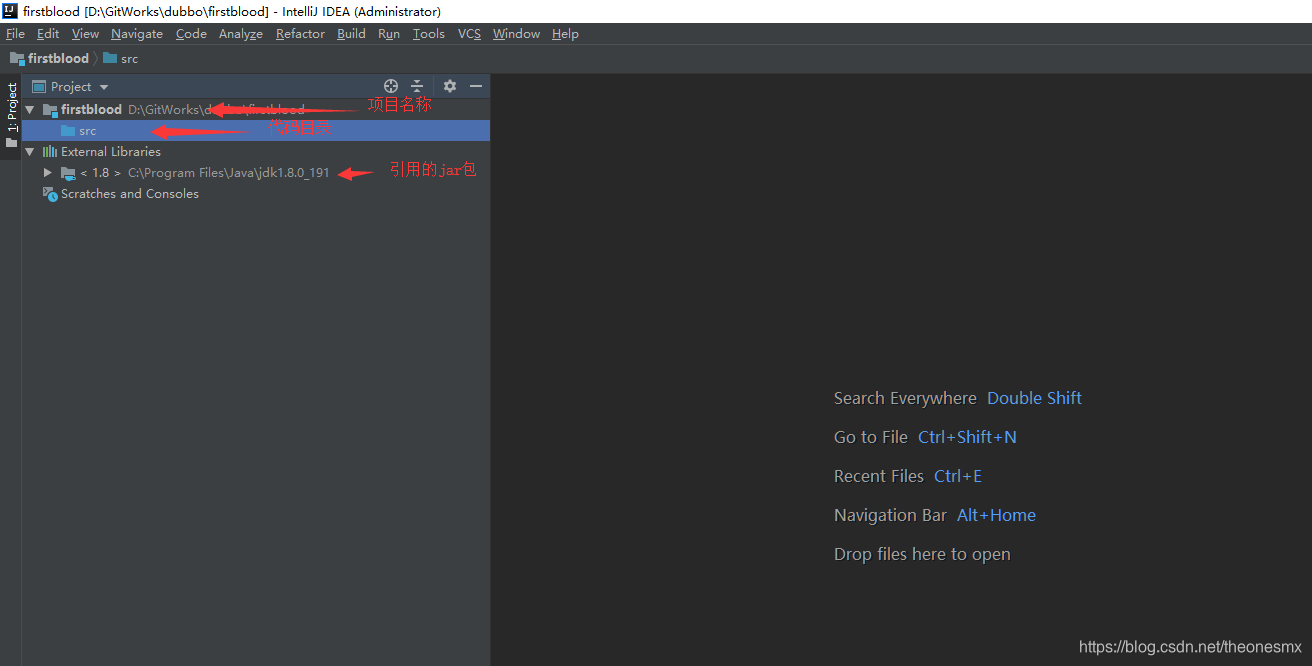Toggle the 1: Project side tab

tap(11, 116)
